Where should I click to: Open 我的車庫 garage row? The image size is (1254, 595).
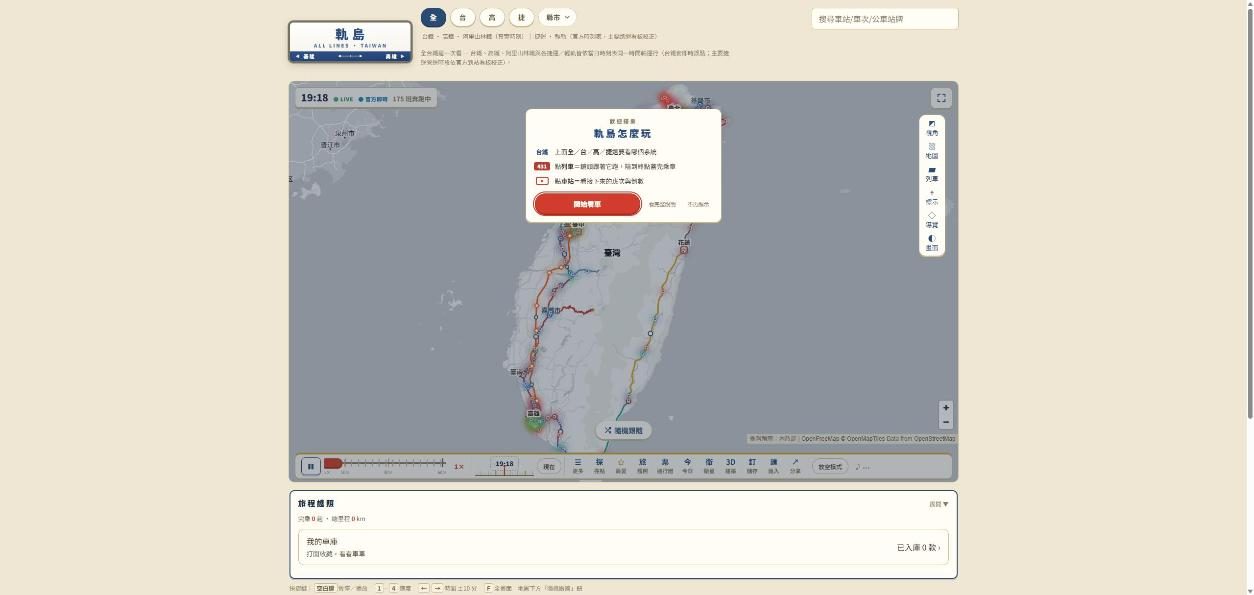(x=623, y=547)
